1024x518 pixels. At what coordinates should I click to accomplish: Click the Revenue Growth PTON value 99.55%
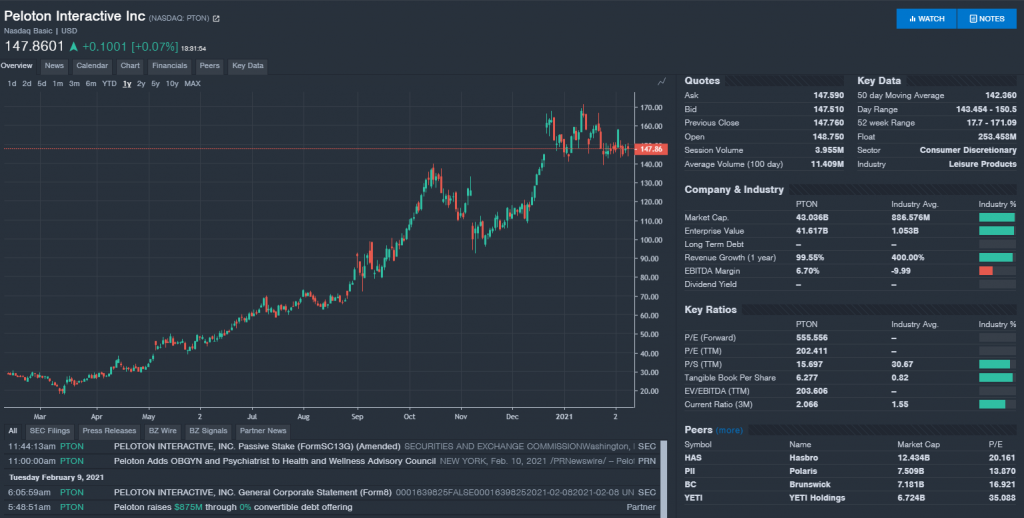pos(810,257)
